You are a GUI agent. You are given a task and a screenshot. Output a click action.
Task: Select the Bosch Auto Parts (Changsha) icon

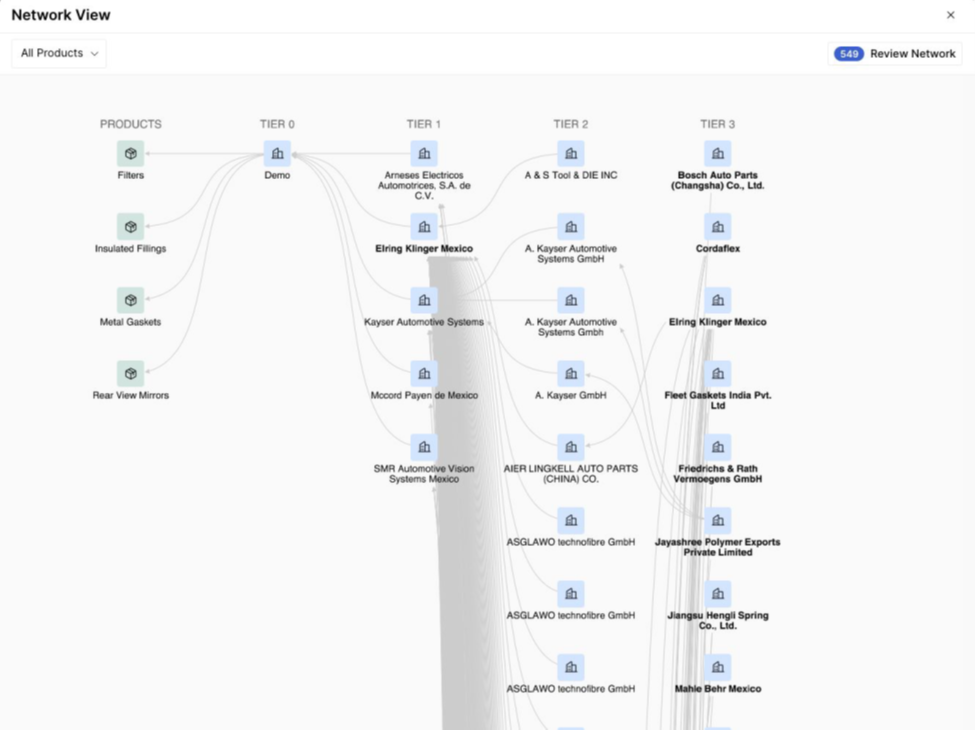(718, 154)
